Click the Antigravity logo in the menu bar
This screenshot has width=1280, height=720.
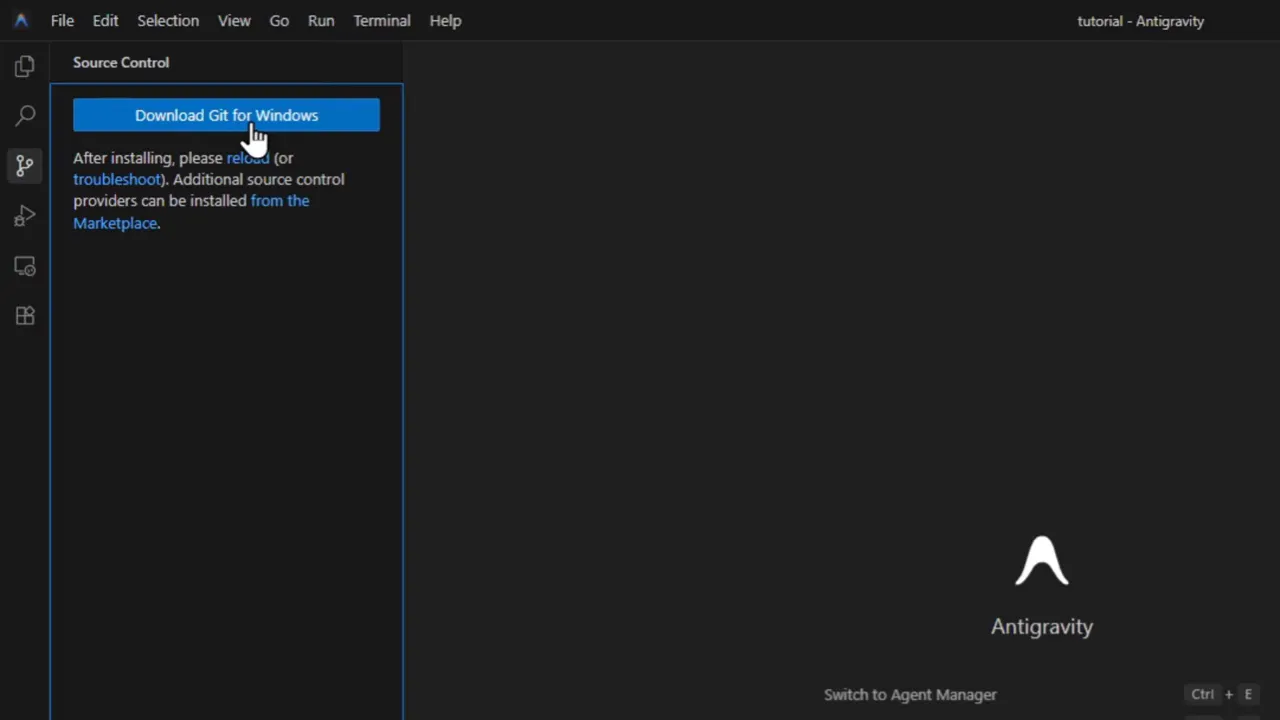pos(21,20)
